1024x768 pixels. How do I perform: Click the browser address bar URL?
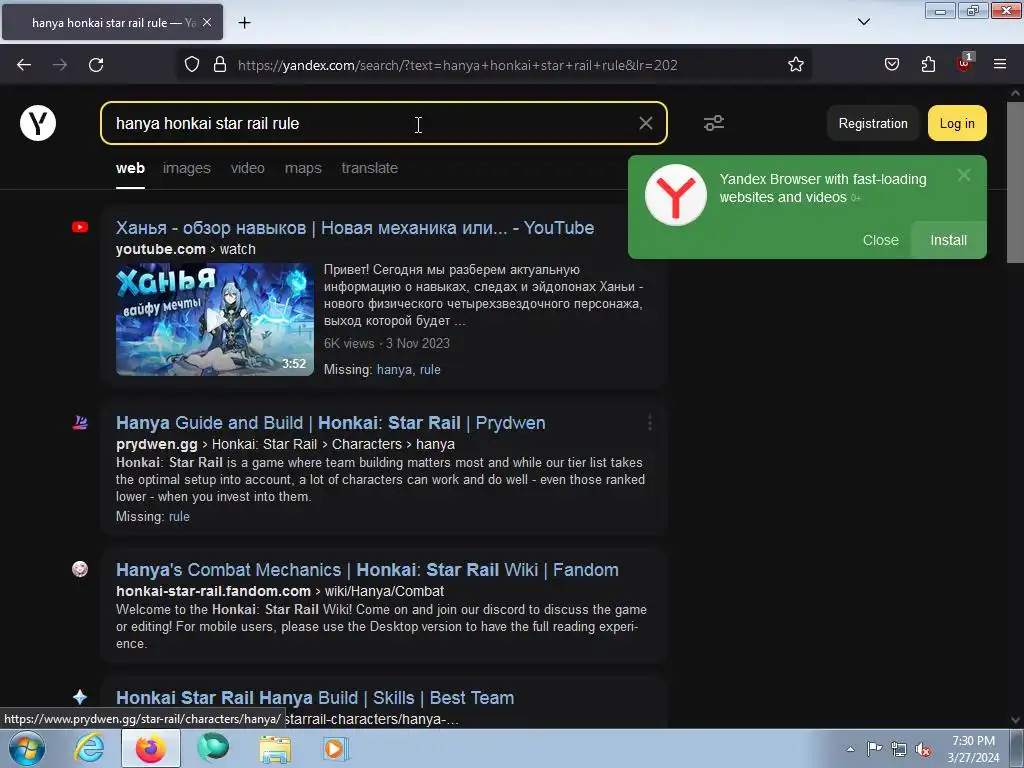pos(457,65)
